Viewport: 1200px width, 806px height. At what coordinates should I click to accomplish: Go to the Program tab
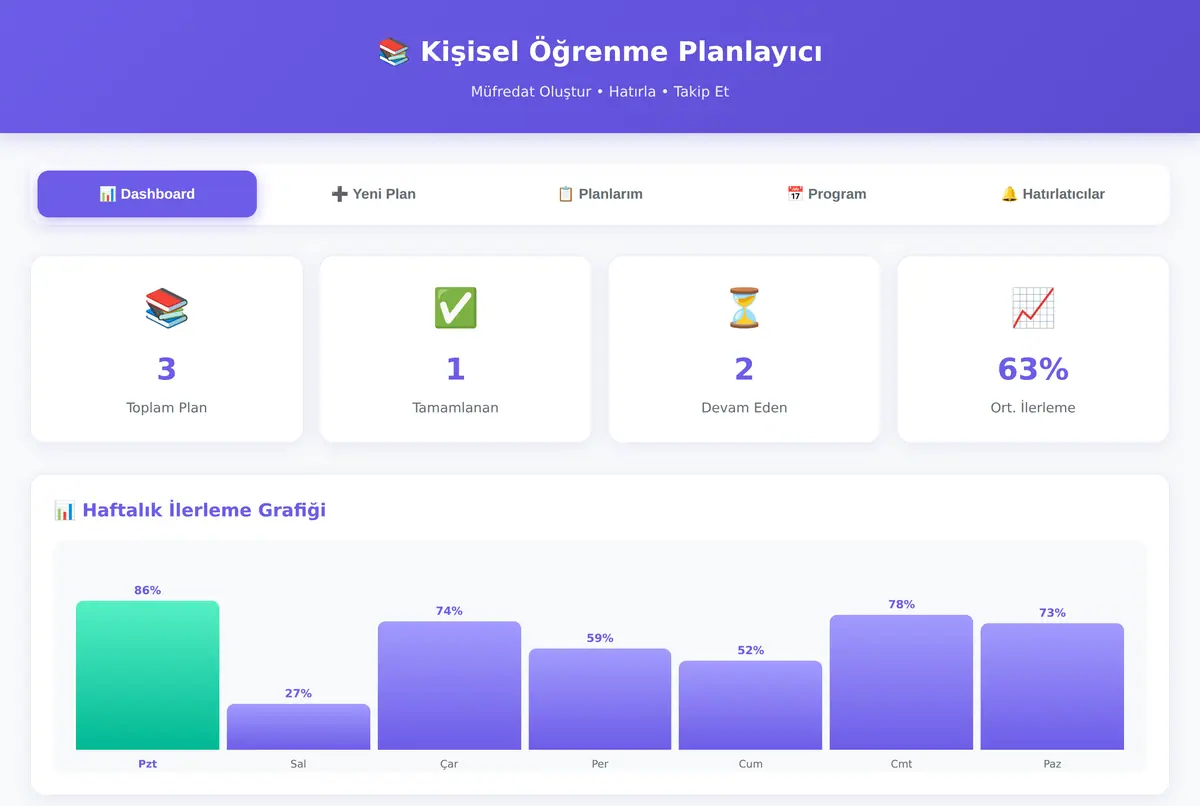pos(826,194)
